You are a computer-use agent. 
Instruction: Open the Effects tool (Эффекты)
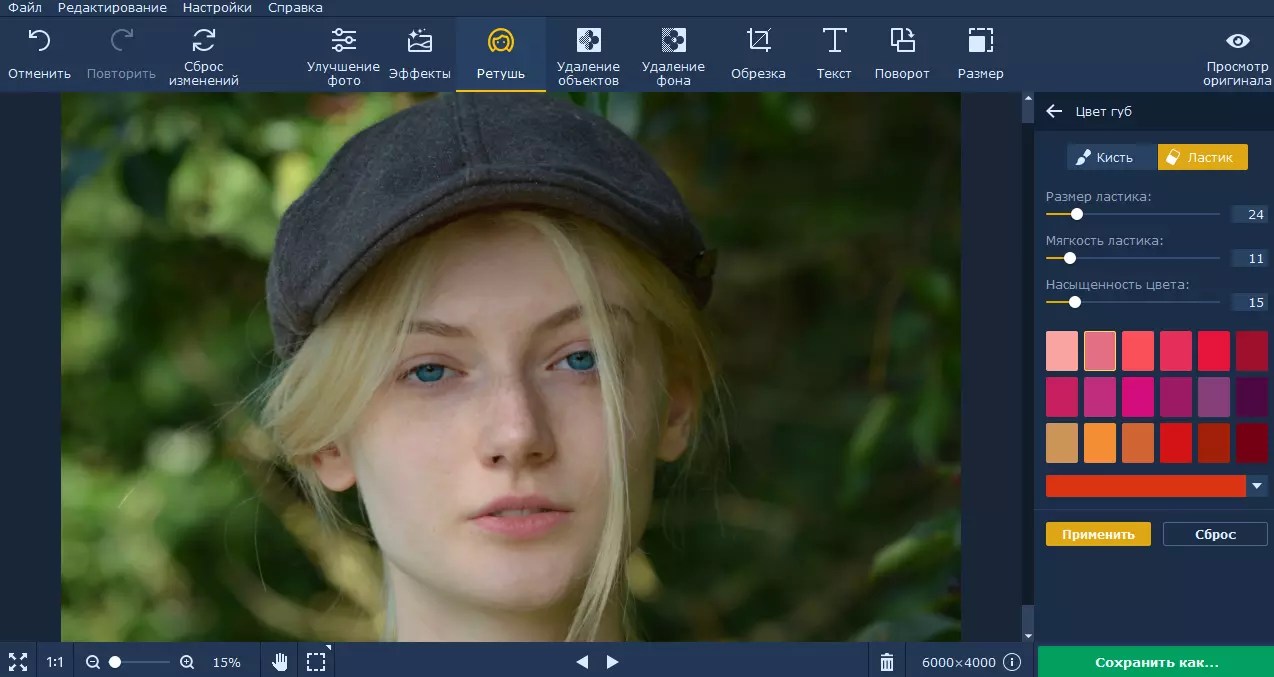tap(419, 54)
